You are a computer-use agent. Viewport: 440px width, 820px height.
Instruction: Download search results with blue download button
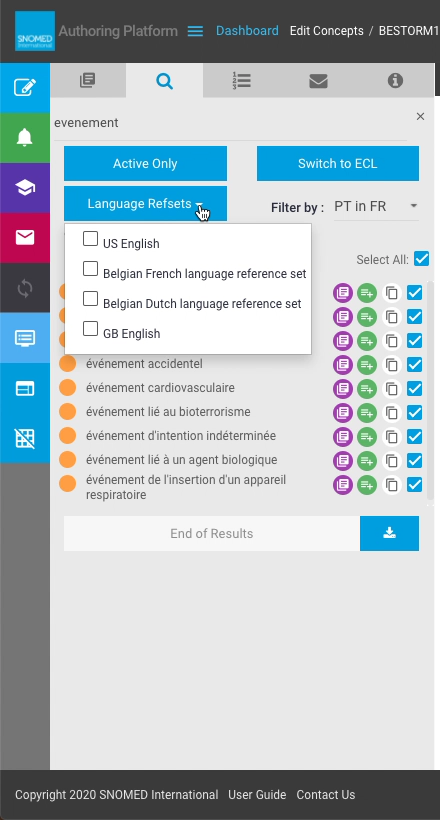[389, 533]
